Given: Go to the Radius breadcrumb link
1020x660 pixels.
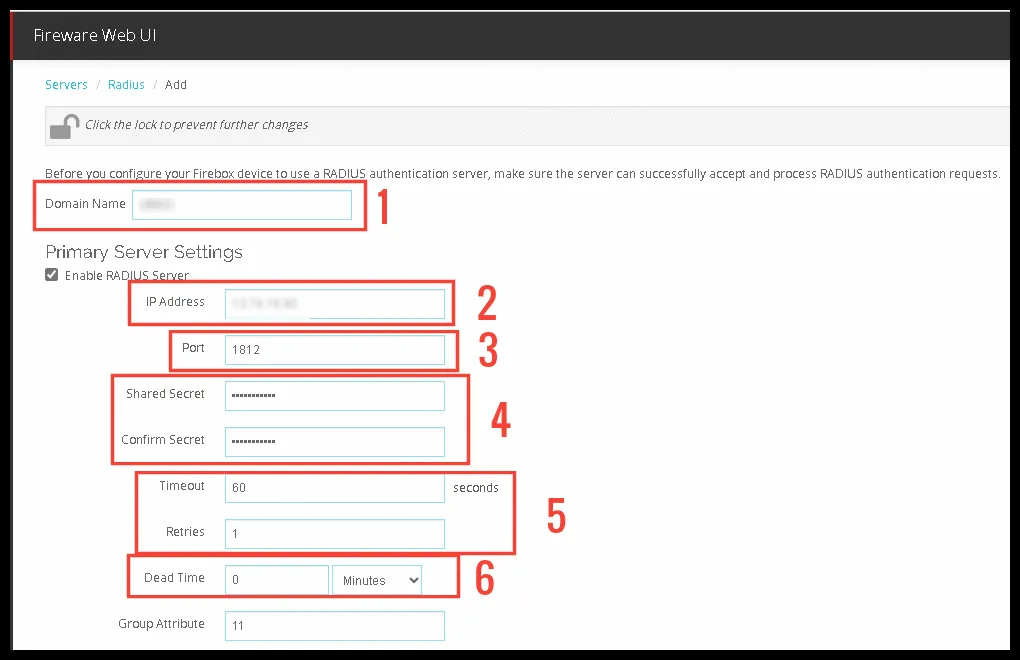Looking at the screenshot, I should [x=126, y=85].
